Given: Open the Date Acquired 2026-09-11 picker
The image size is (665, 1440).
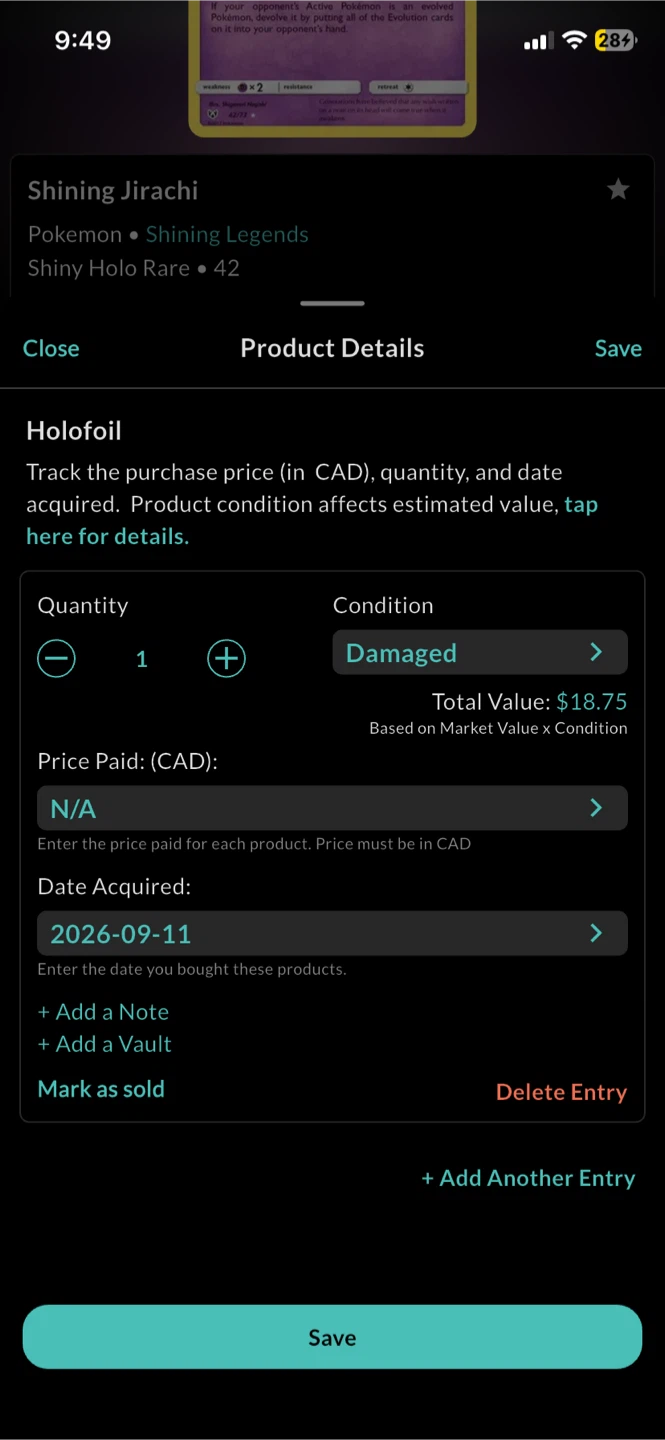Looking at the screenshot, I should click(x=332, y=933).
